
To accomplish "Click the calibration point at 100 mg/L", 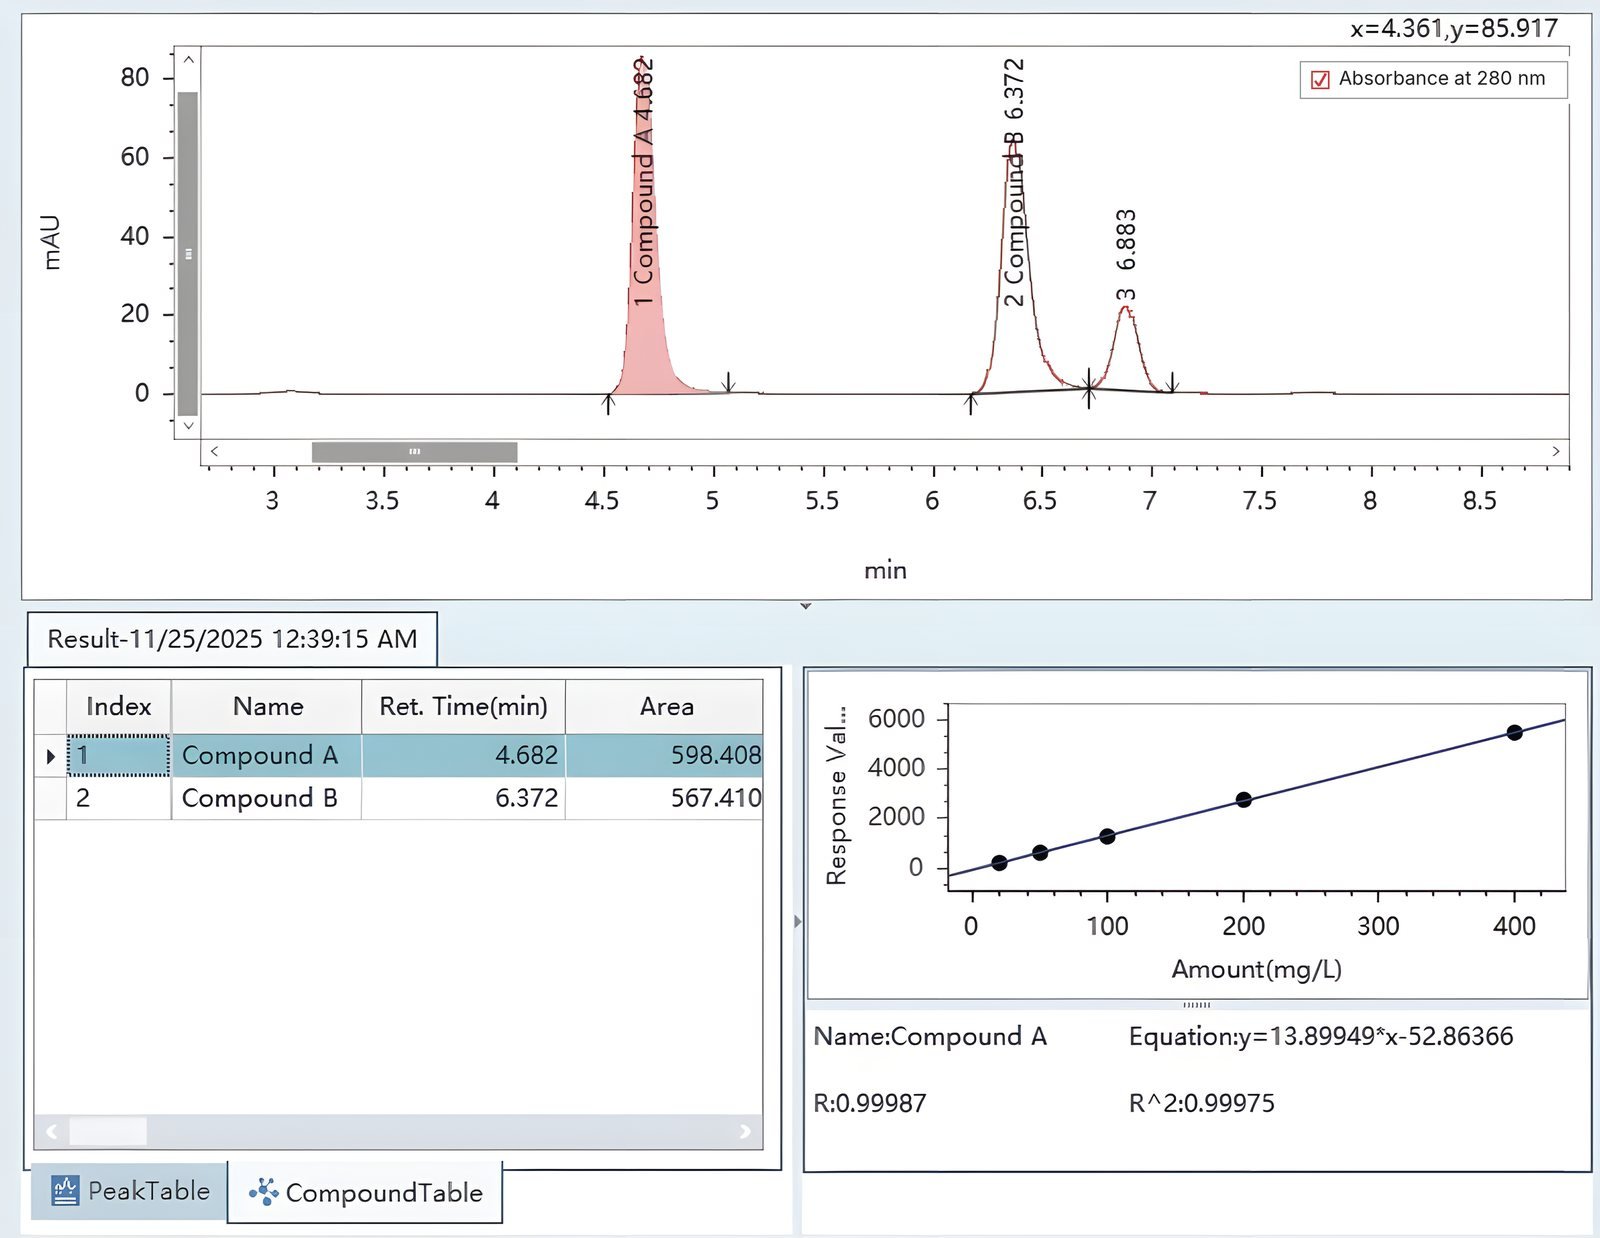I will pos(1107,837).
